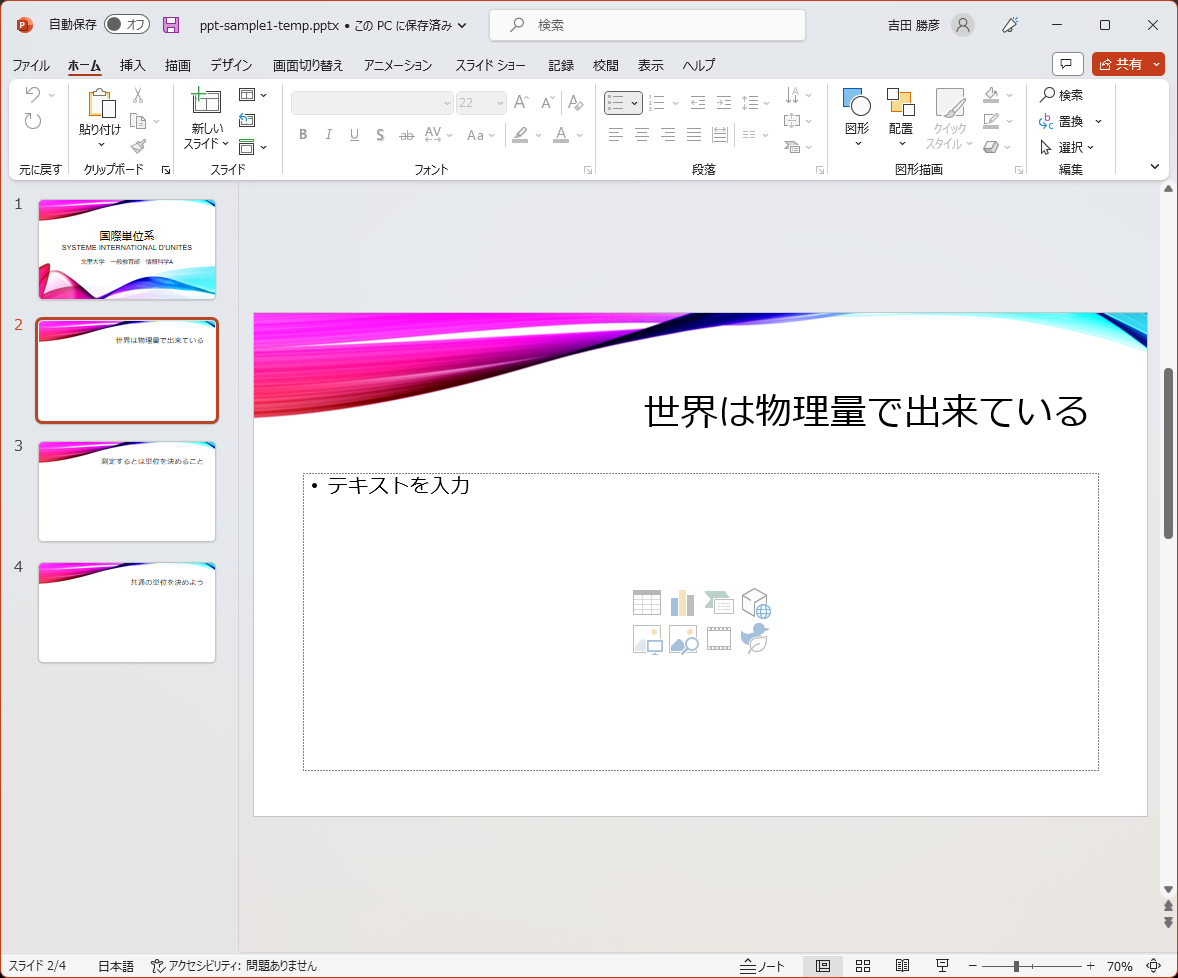Apply underline formatting
Viewport: 1178px width, 978px height.
pyautogui.click(x=354, y=133)
